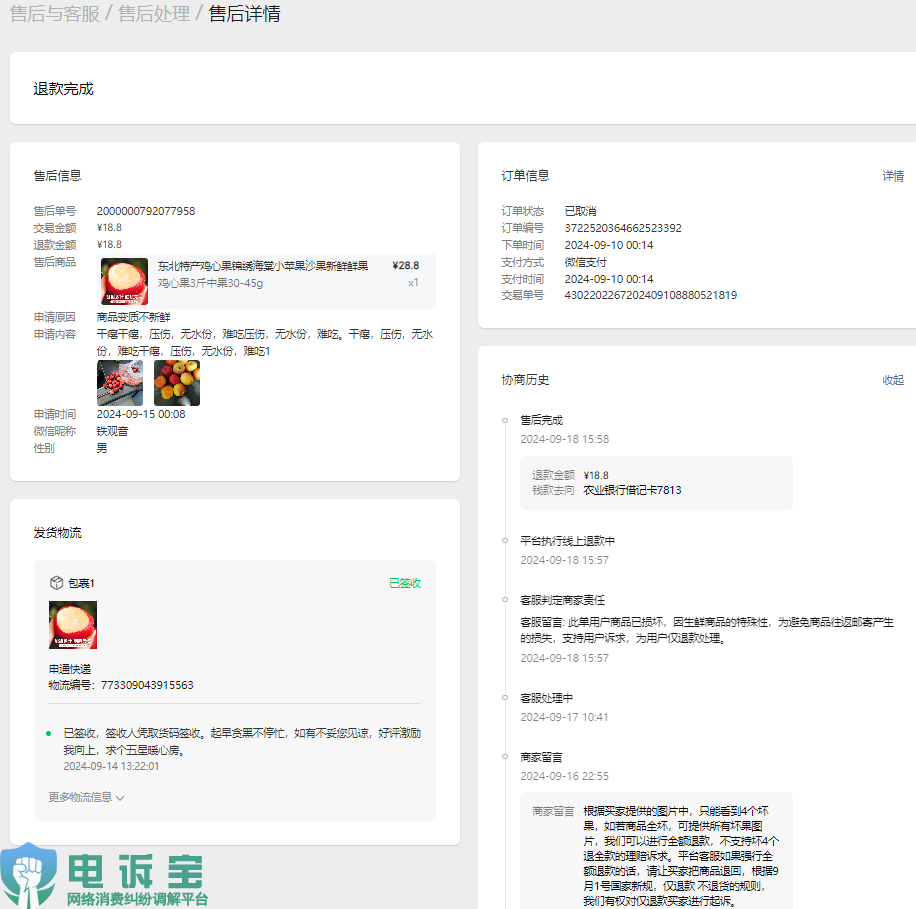Select logistics number 773309043915563

[147, 685]
